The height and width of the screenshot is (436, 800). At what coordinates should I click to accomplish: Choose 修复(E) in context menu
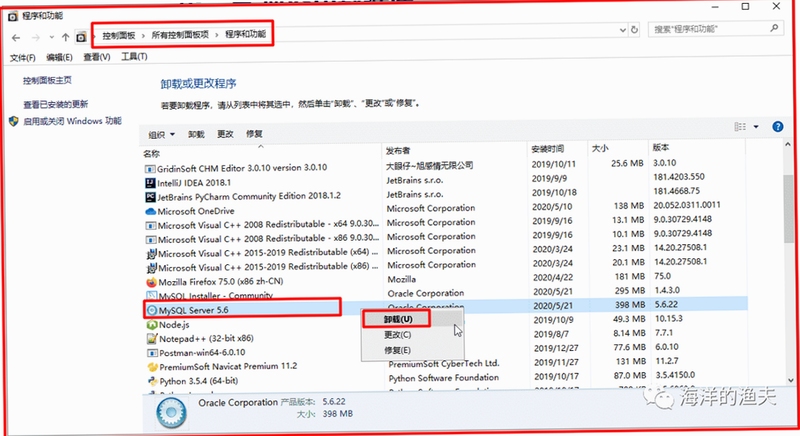tap(397, 350)
